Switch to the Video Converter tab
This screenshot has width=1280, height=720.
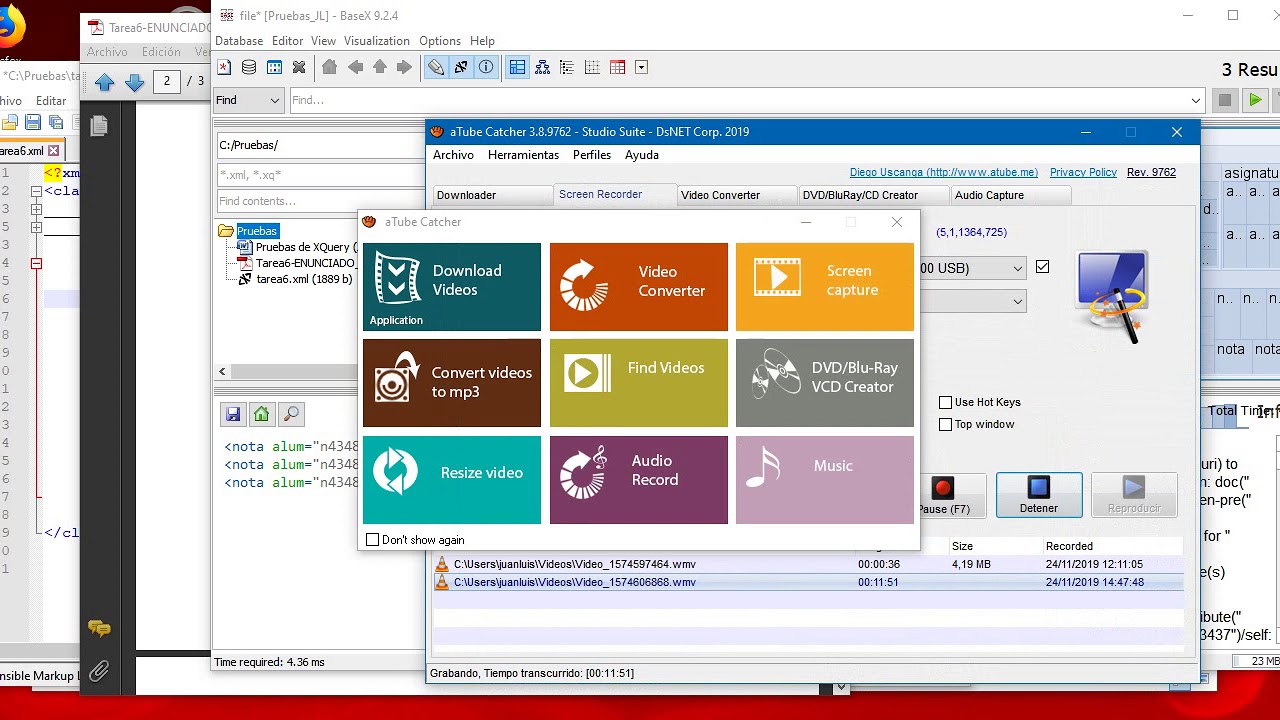coord(737,195)
